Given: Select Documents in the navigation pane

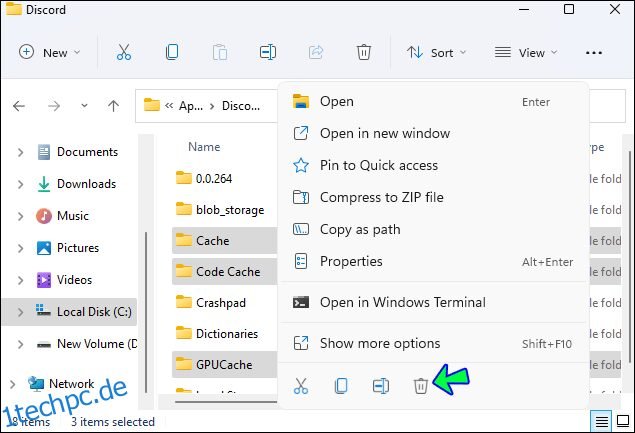Looking at the screenshot, I should 87,152.
